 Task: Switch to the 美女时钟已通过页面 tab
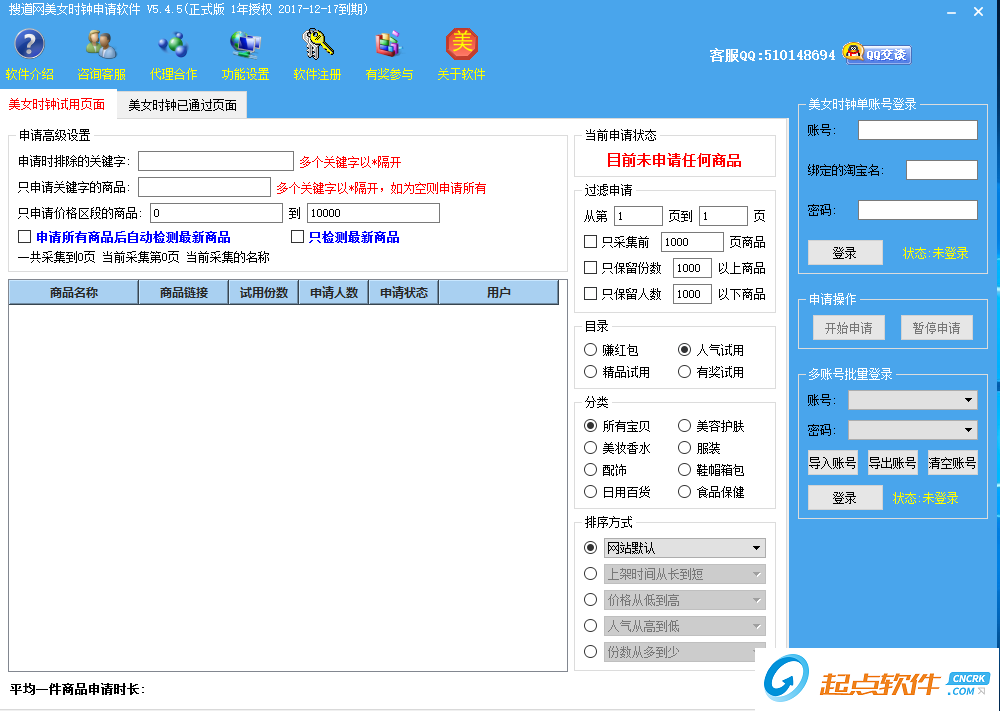pos(184,103)
